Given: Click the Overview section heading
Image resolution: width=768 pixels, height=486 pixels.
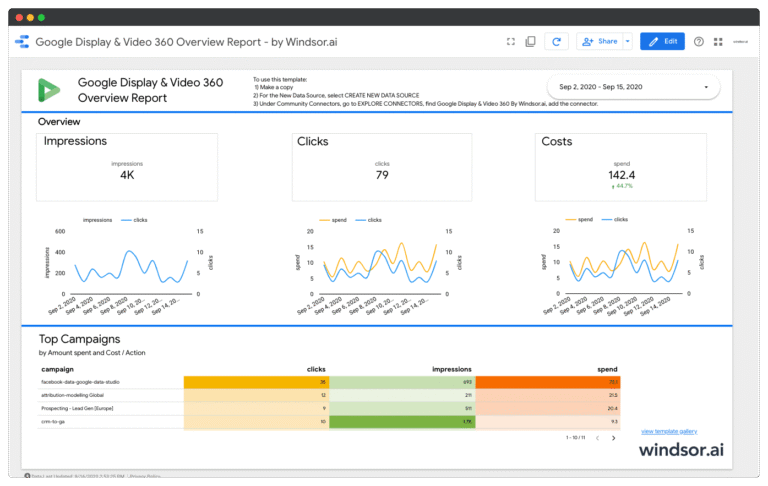Looking at the screenshot, I should coord(59,122).
